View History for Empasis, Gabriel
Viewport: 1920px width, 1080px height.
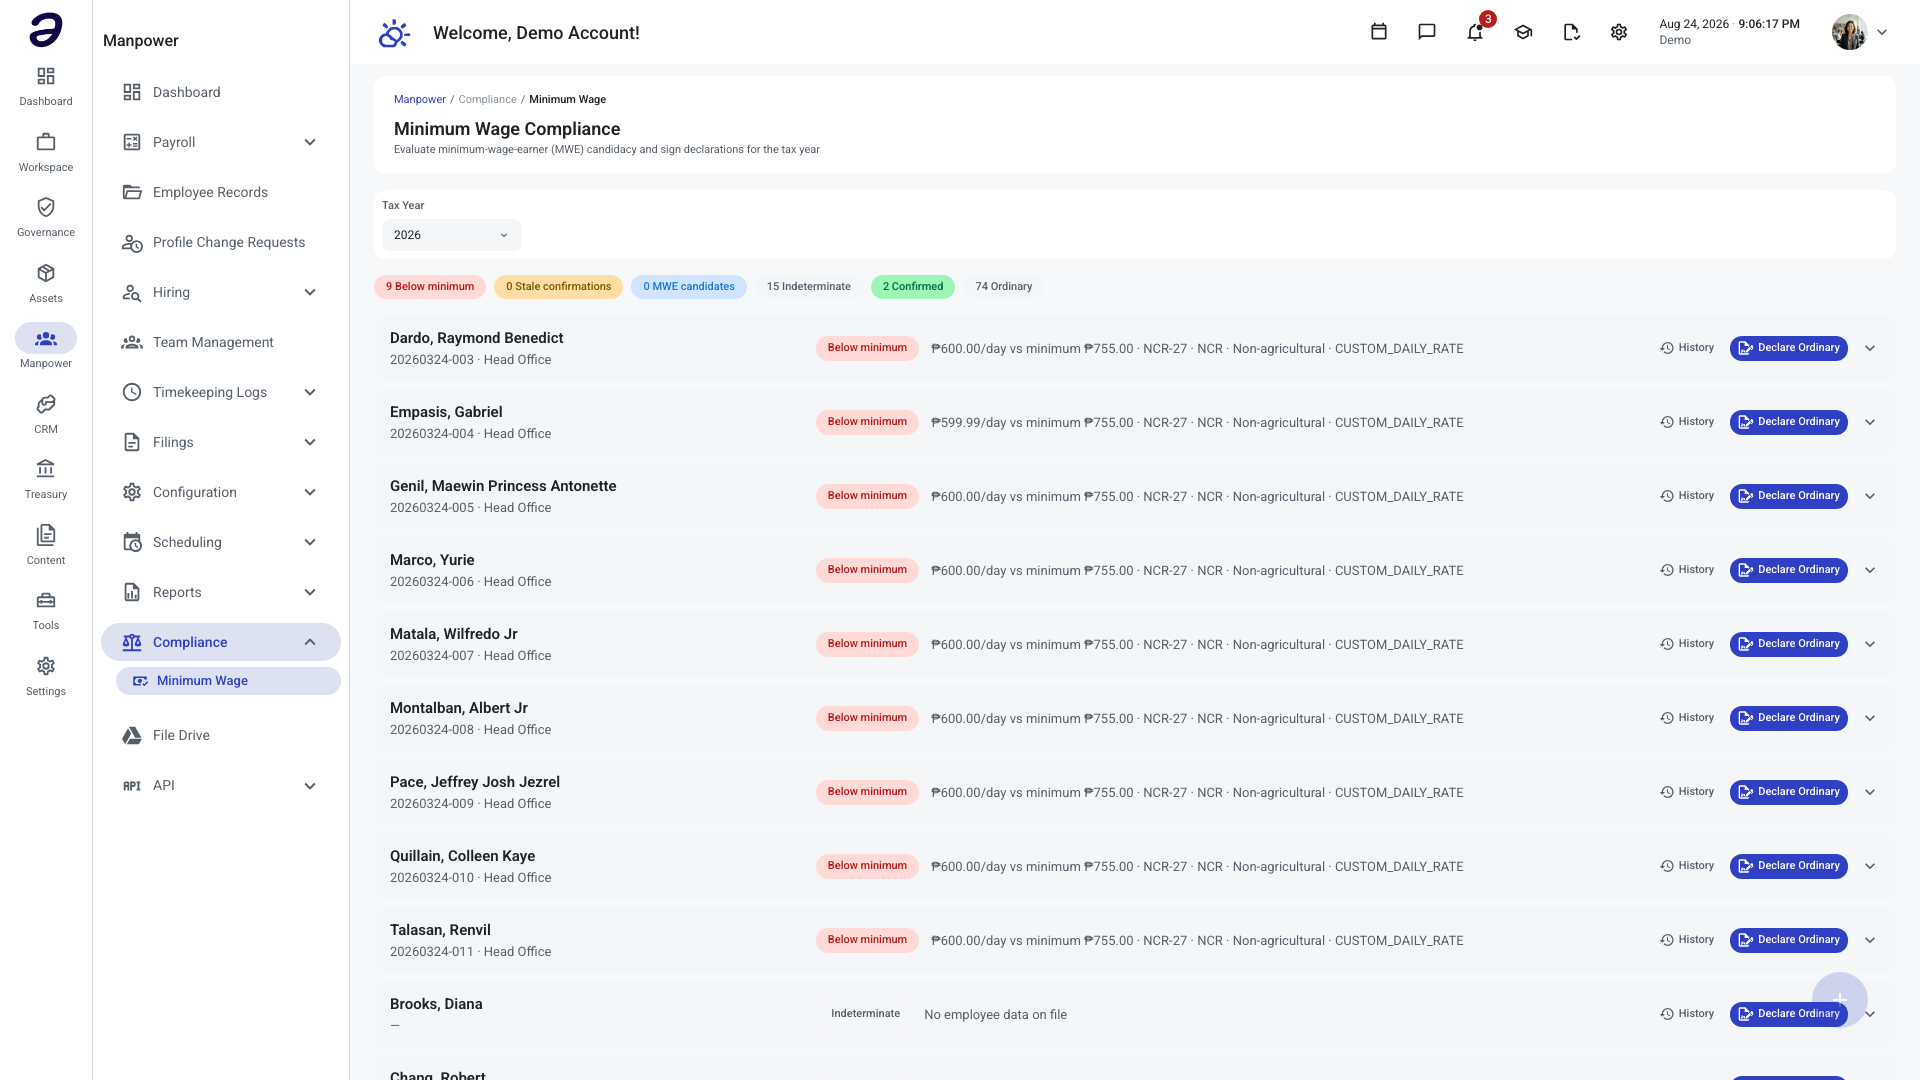(1687, 422)
